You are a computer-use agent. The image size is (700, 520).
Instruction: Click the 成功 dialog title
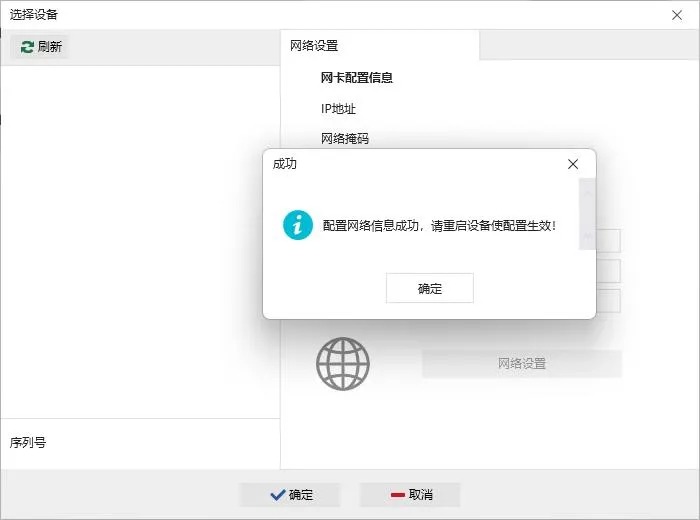coord(284,164)
